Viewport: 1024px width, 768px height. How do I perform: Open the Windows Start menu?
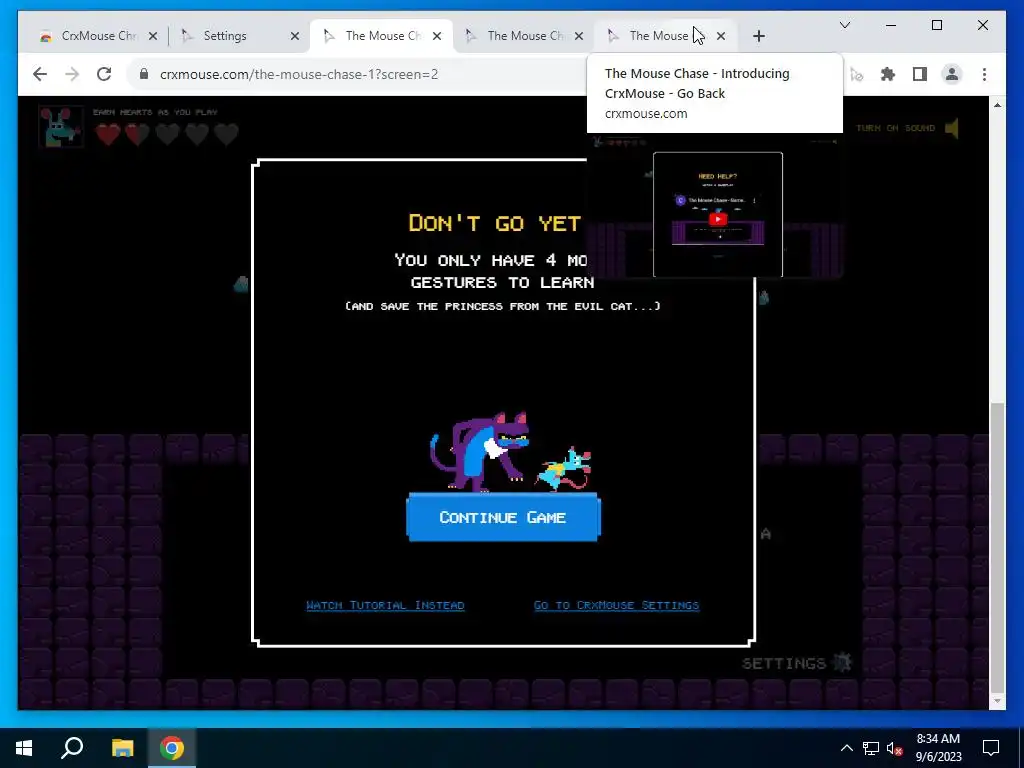click(24, 748)
